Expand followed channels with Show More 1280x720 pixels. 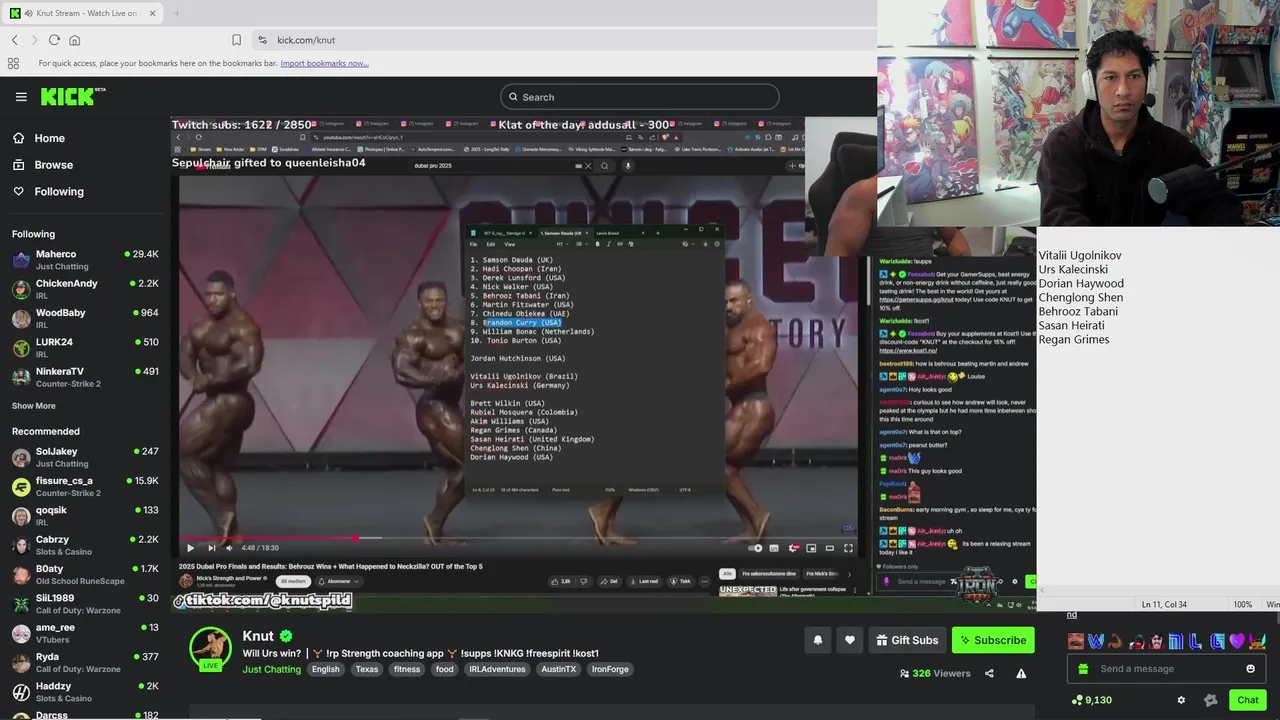coord(34,406)
